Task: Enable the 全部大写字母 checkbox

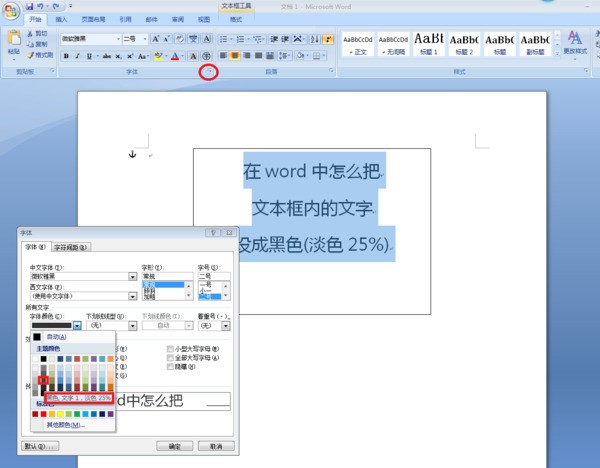Action: coord(169,358)
